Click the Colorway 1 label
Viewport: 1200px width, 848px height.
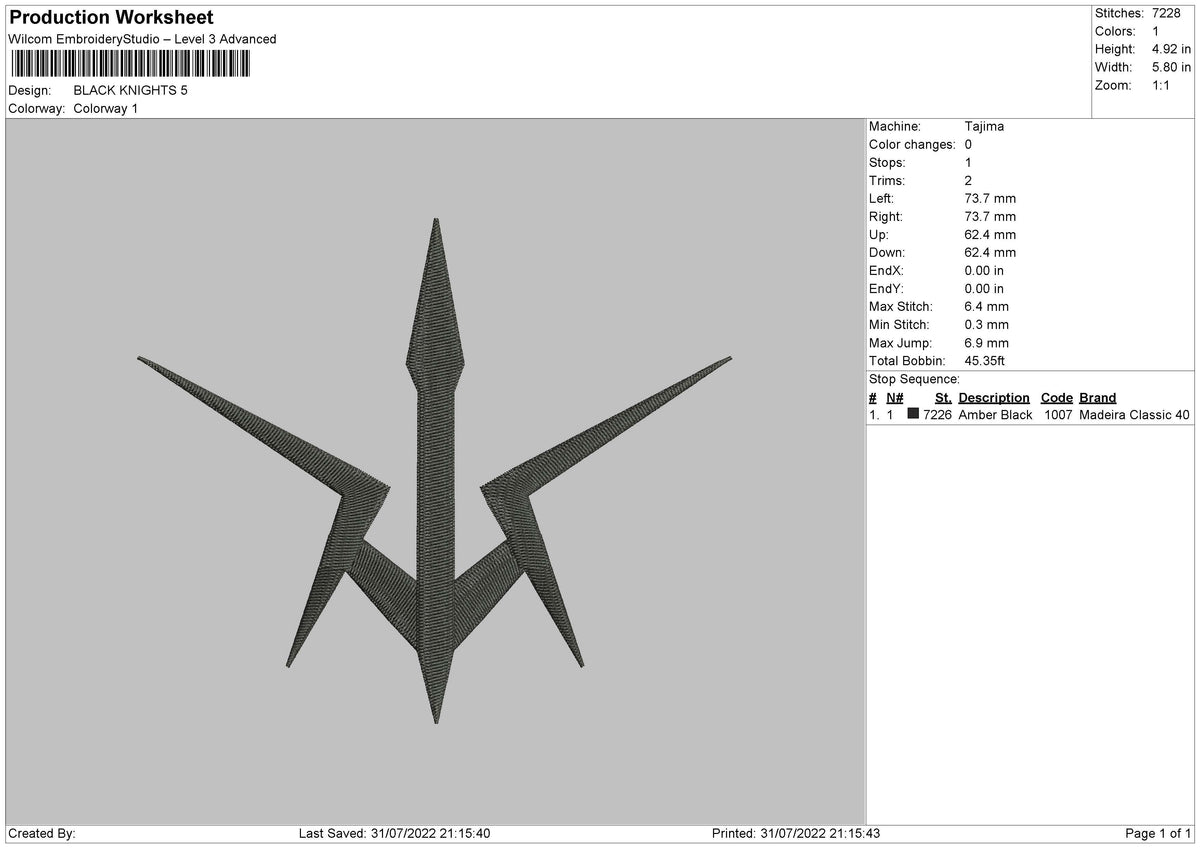106,109
